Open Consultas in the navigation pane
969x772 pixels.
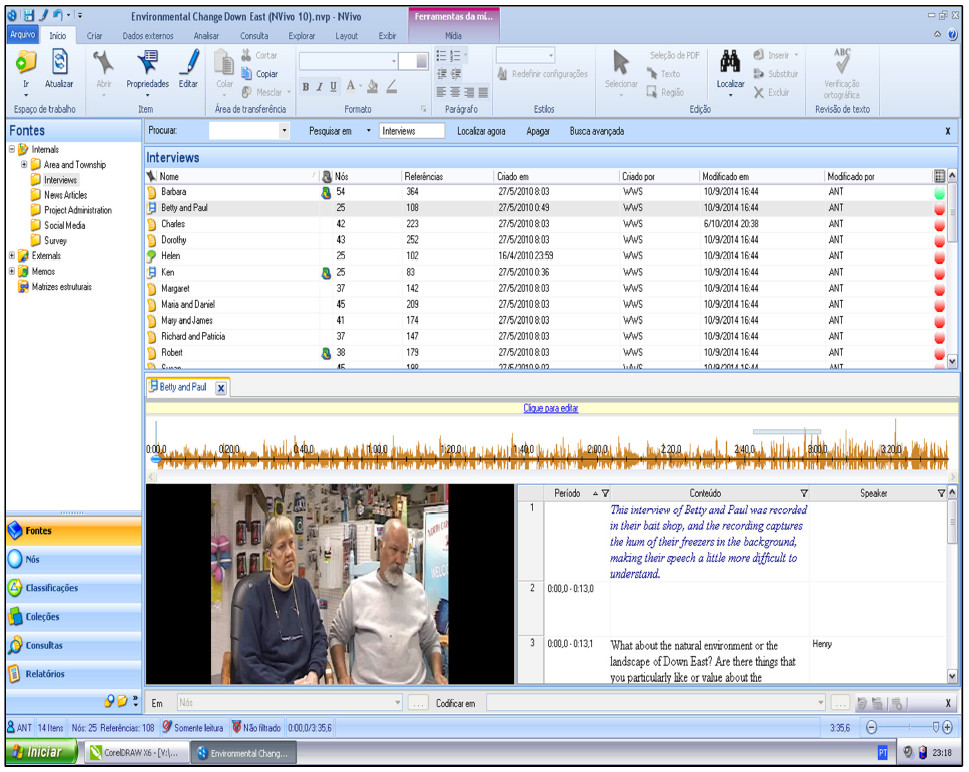click(44, 645)
